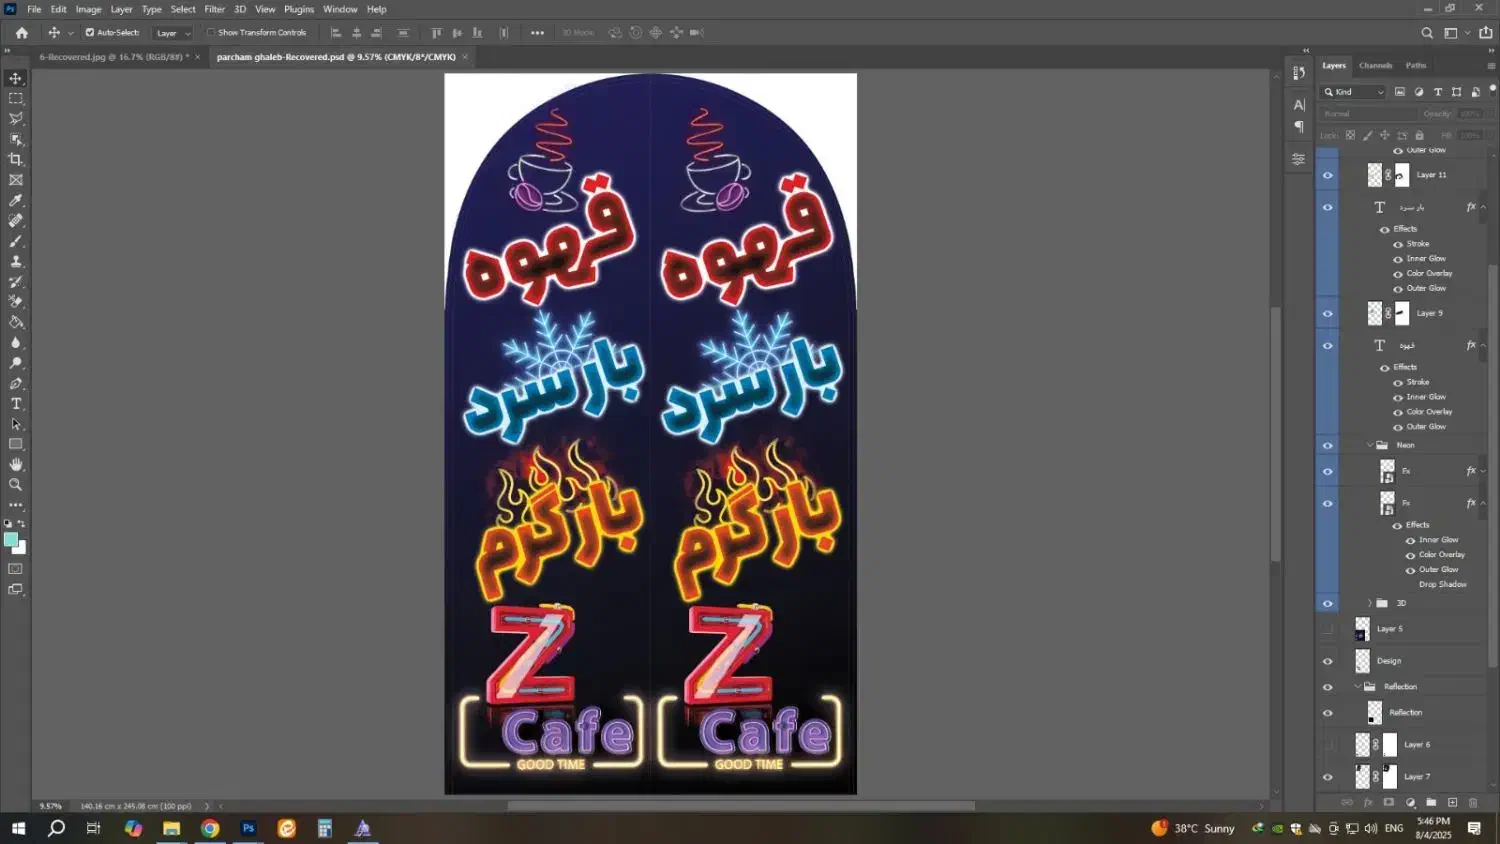Open the workspace switcher dropdown

click(1455, 33)
